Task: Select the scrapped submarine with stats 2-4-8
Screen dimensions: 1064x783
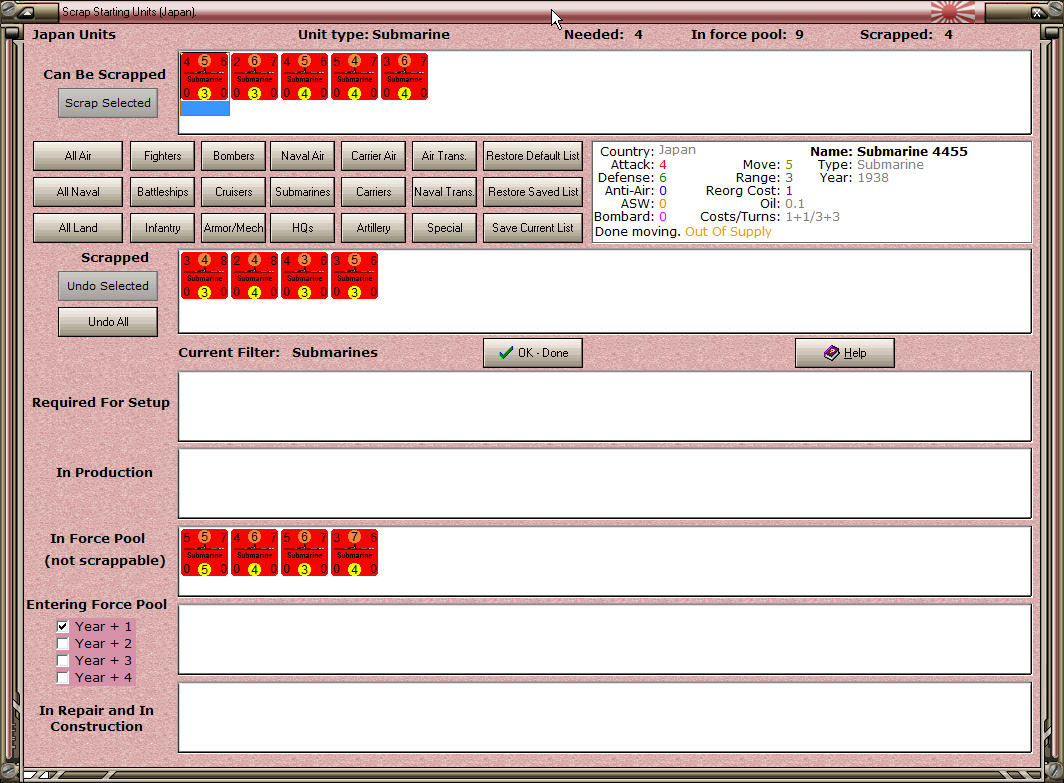Action: tap(254, 275)
